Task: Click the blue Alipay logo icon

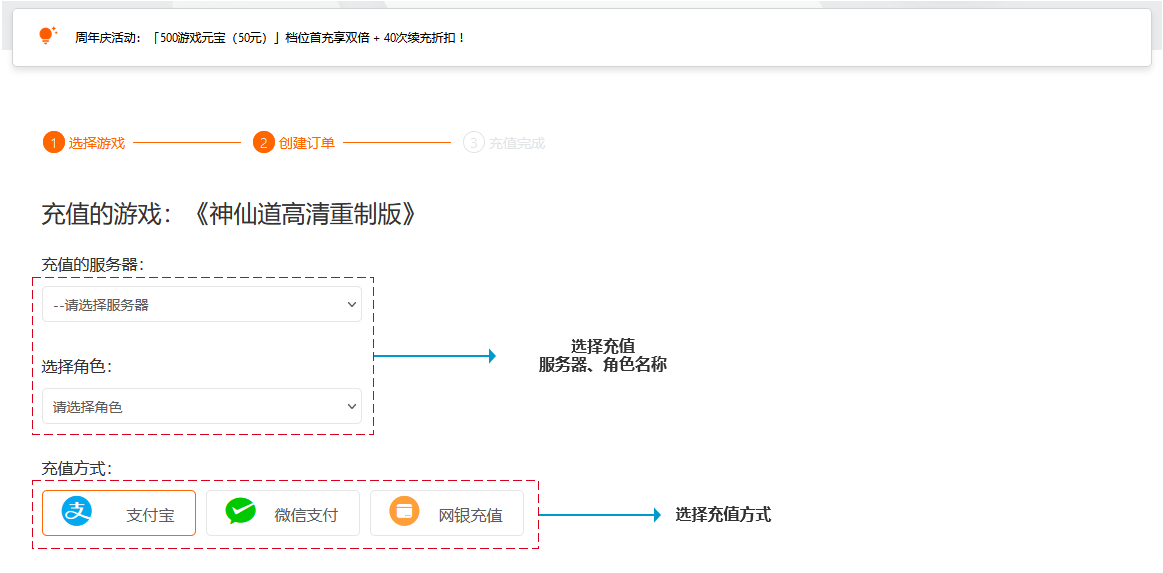Action: tap(77, 512)
